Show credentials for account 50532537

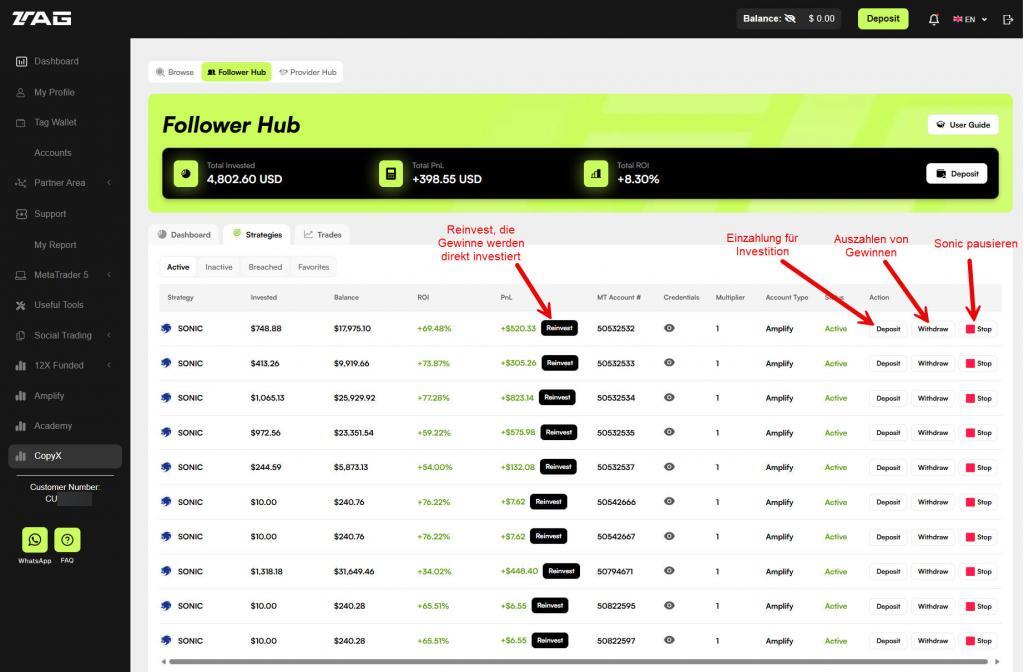(669, 467)
